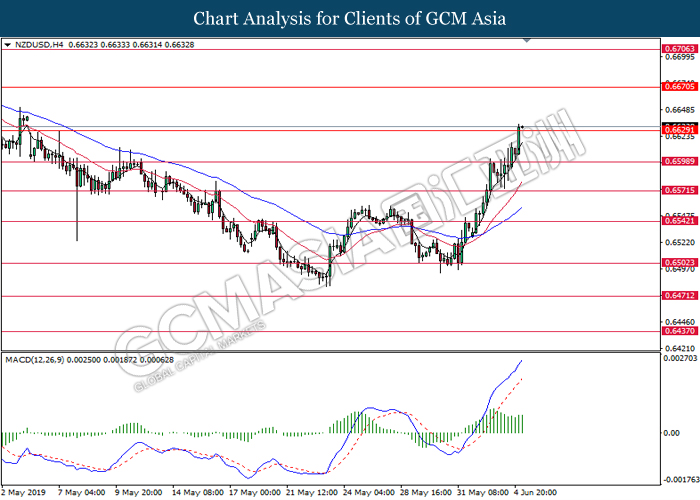Click the 0.002703 MACD scale value

(679, 358)
